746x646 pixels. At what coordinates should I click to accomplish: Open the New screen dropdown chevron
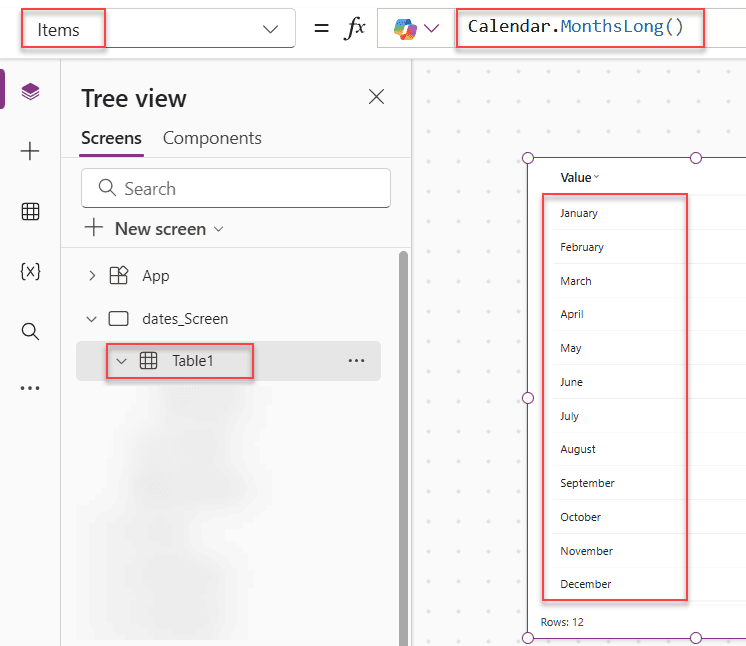pyautogui.click(x=218, y=229)
